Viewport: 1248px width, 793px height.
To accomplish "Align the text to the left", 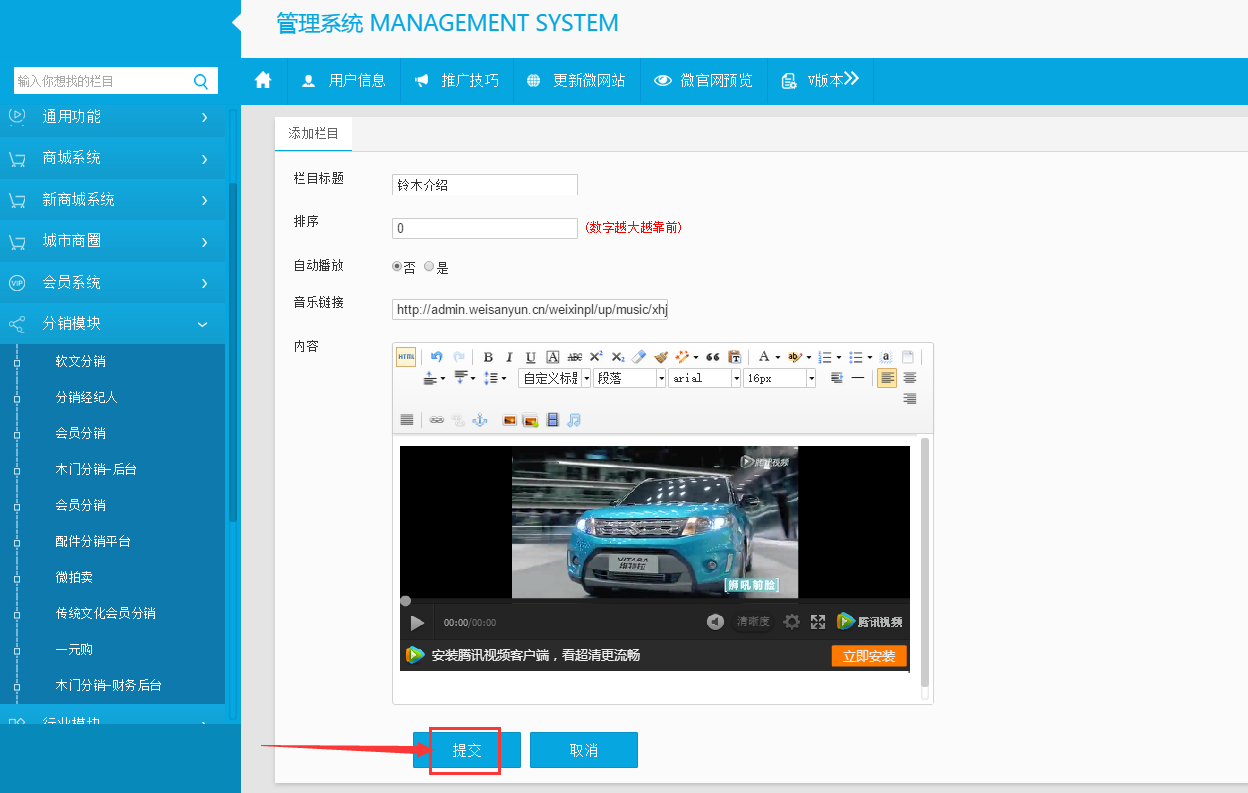I will click(887, 378).
